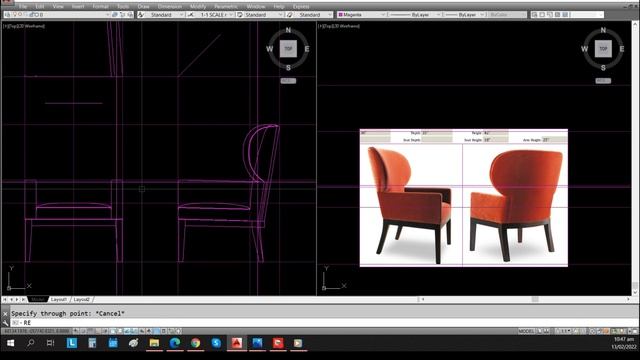Click the horizontal scrollbar thumb
640x360 pixels.
pos(535,299)
